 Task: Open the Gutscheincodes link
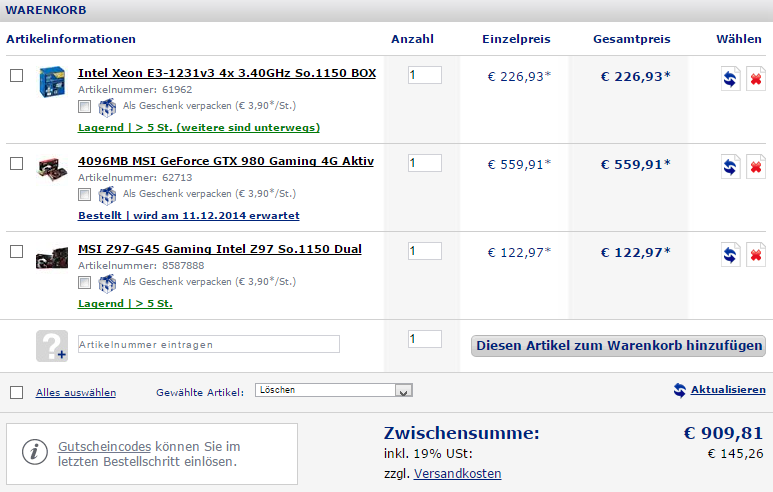(105, 446)
